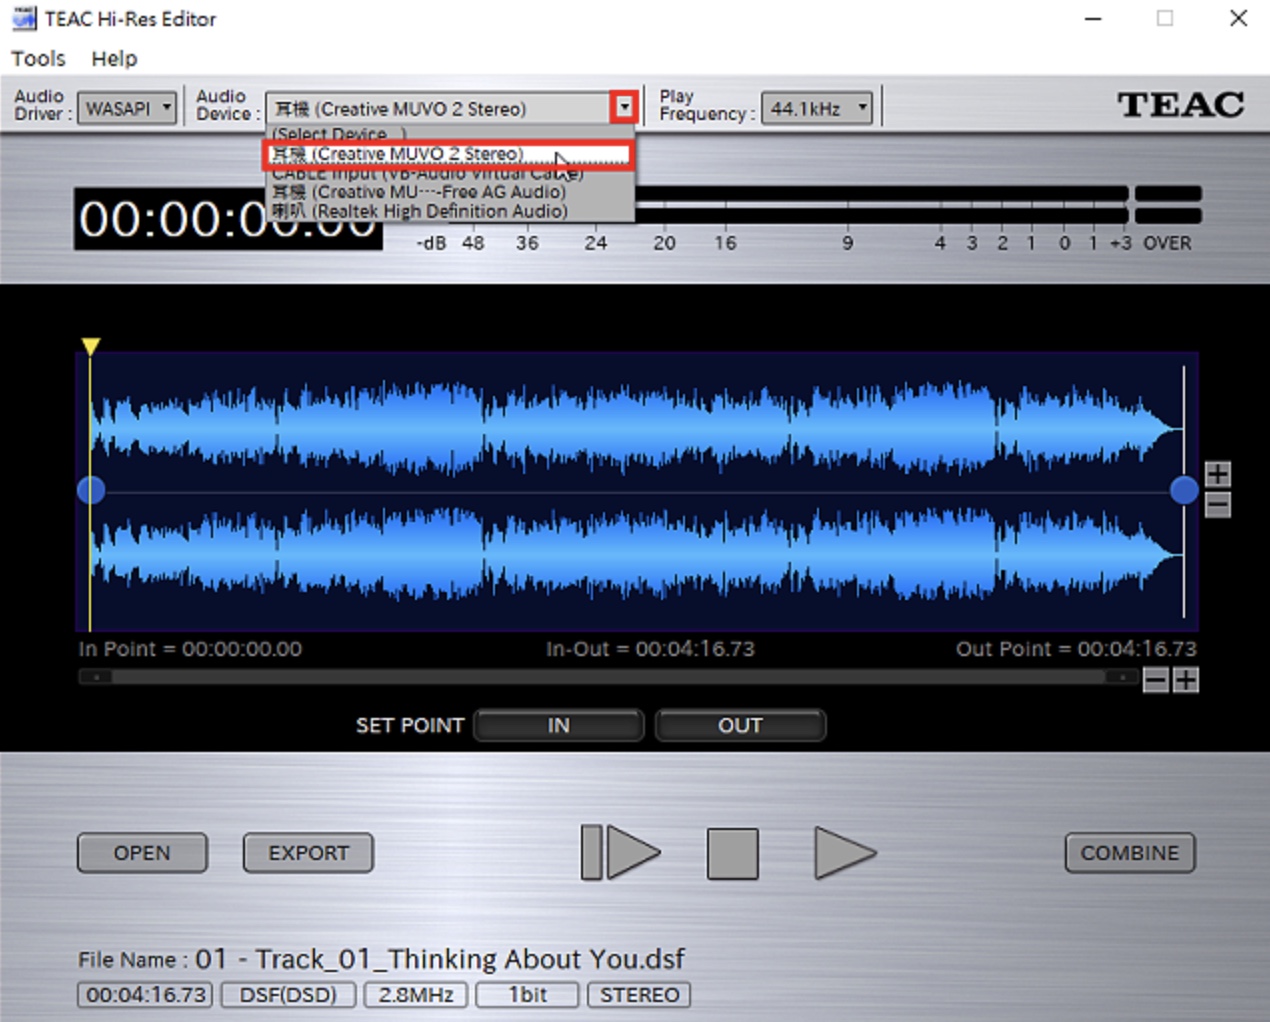Image resolution: width=1270 pixels, height=1022 pixels.
Task: Click the blue Out point handle
Action: tap(1184, 490)
